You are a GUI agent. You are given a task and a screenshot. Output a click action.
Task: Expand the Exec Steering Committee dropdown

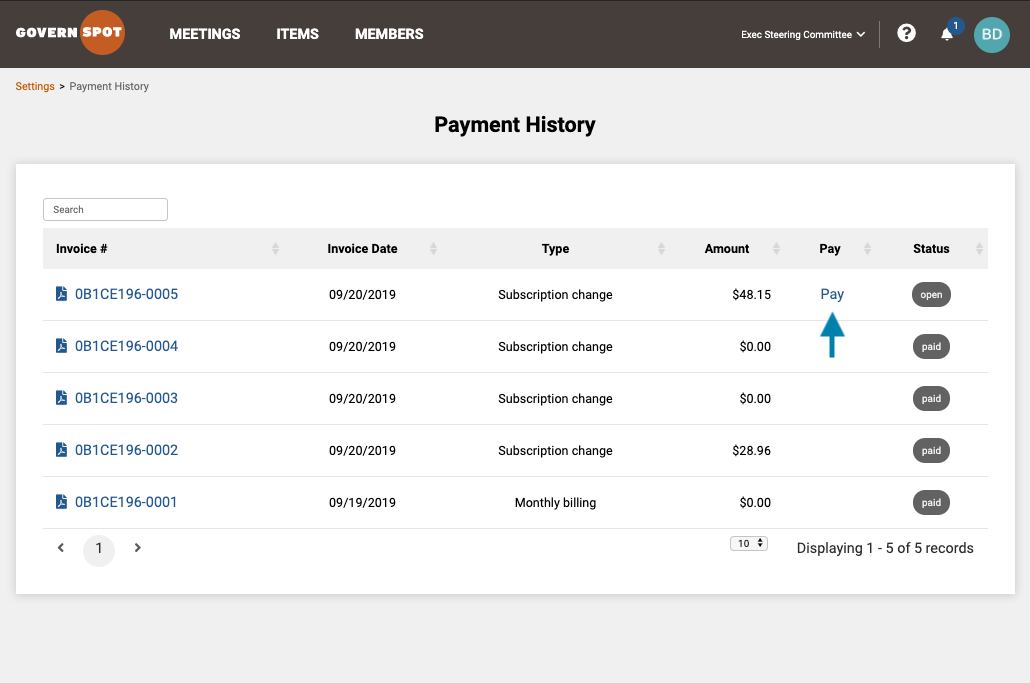coord(803,34)
